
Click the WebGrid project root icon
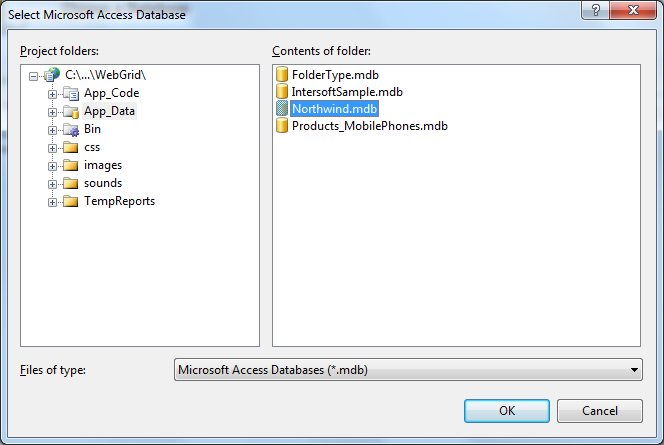pos(52,75)
